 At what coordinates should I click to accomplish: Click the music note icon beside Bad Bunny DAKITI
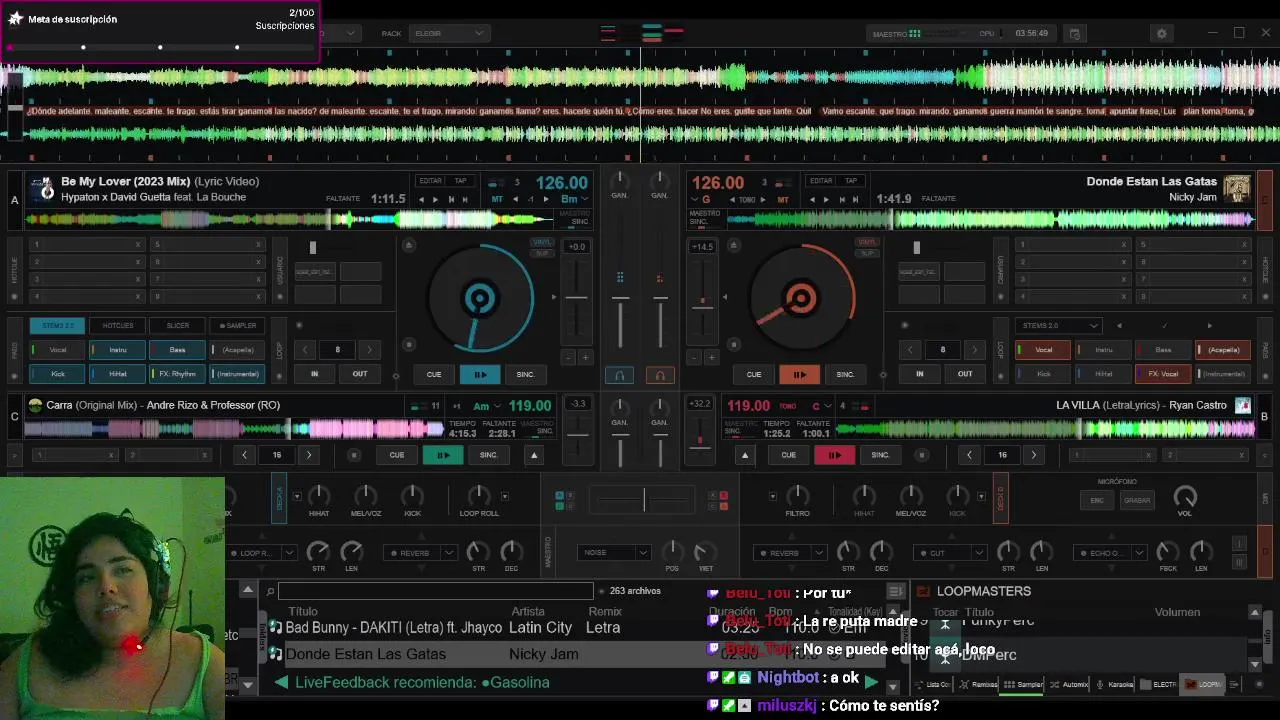[275, 628]
